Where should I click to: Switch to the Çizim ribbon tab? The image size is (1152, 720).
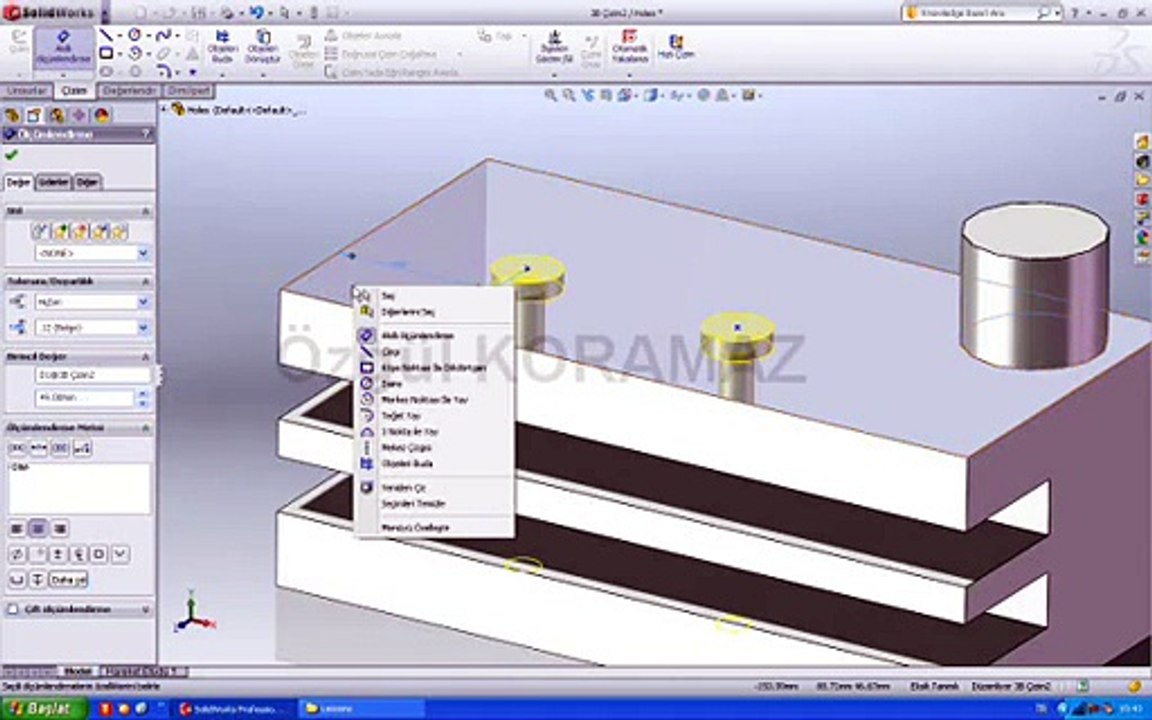click(73, 90)
